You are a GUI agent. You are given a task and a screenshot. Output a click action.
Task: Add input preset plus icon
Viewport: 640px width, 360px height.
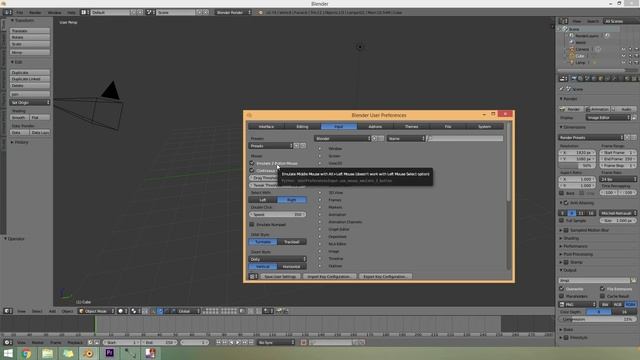pyautogui.click(x=297, y=146)
